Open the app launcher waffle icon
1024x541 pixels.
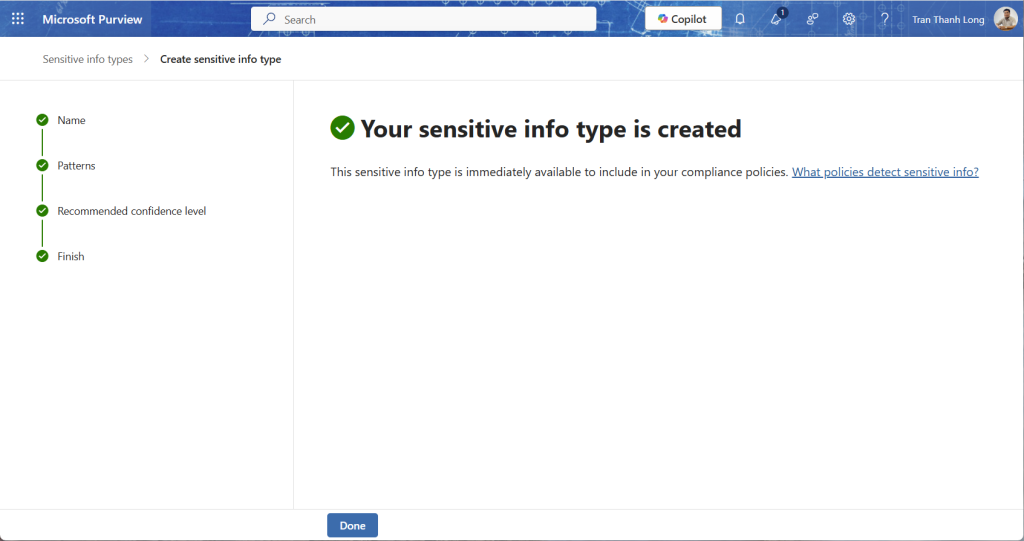[18, 19]
